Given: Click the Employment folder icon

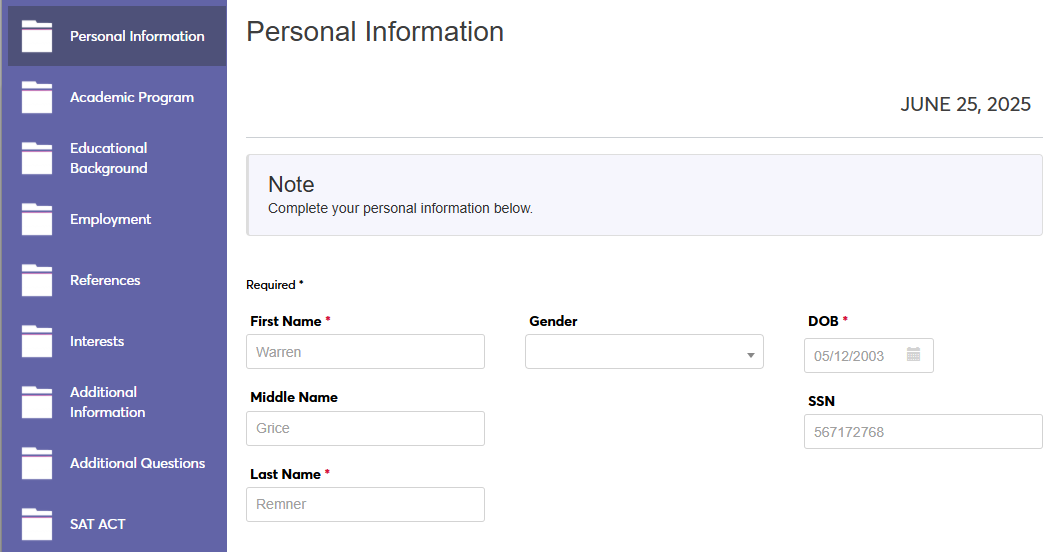Looking at the screenshot, I should [37, 219].
